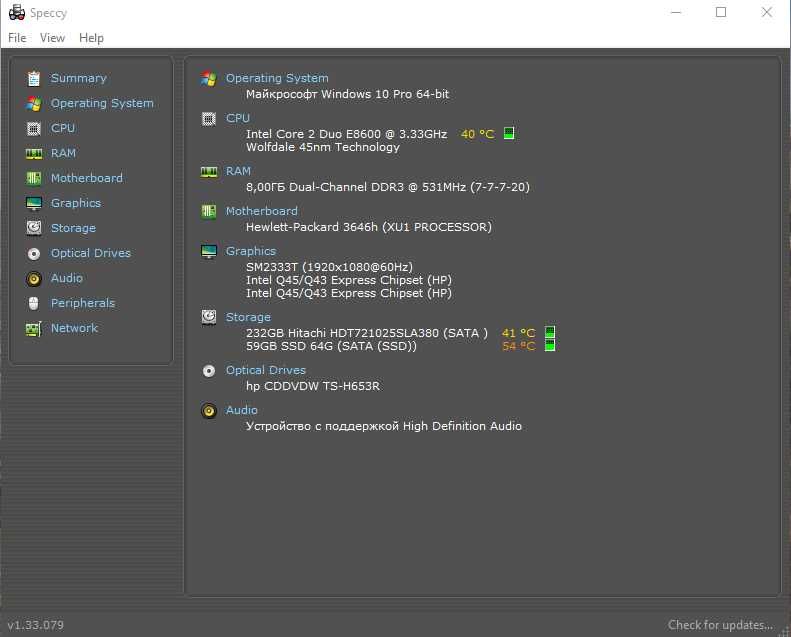Click Check for updates link
The height and width of the screenshot is (637, 791).
pyautogui.click(x=720, y=625)
